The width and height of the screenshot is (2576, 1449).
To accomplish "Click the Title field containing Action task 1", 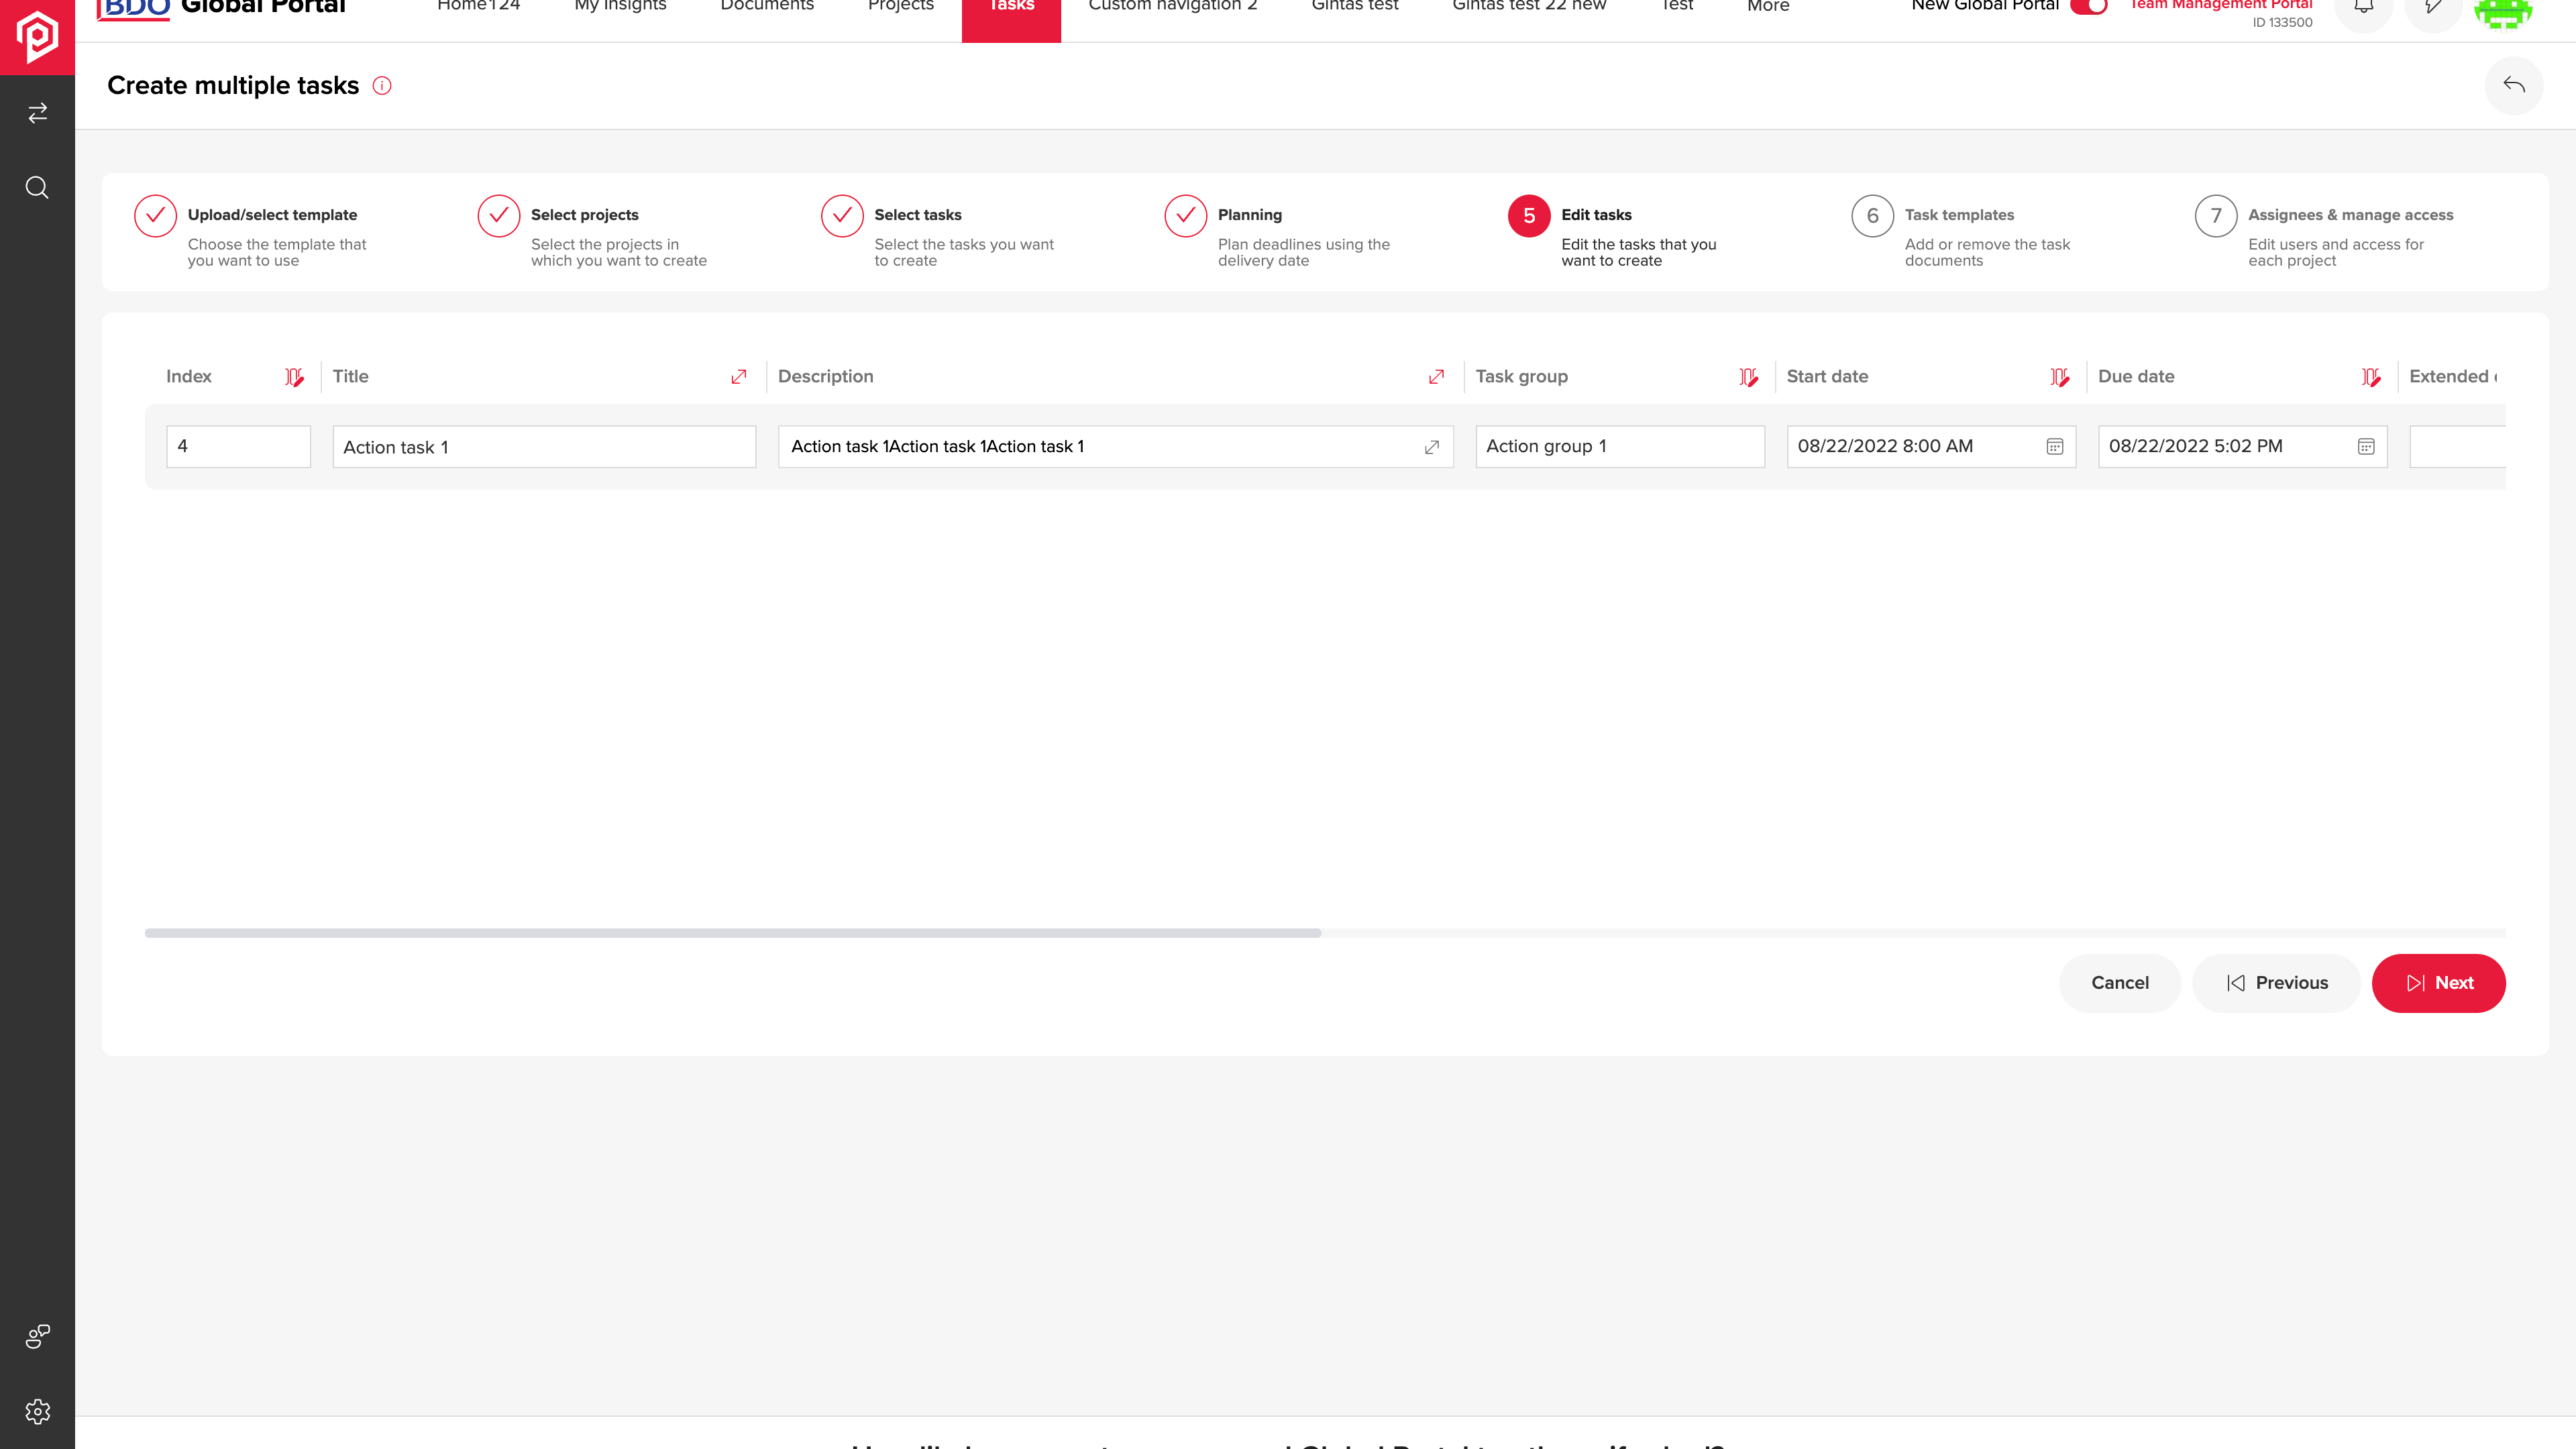I will 544,447.
